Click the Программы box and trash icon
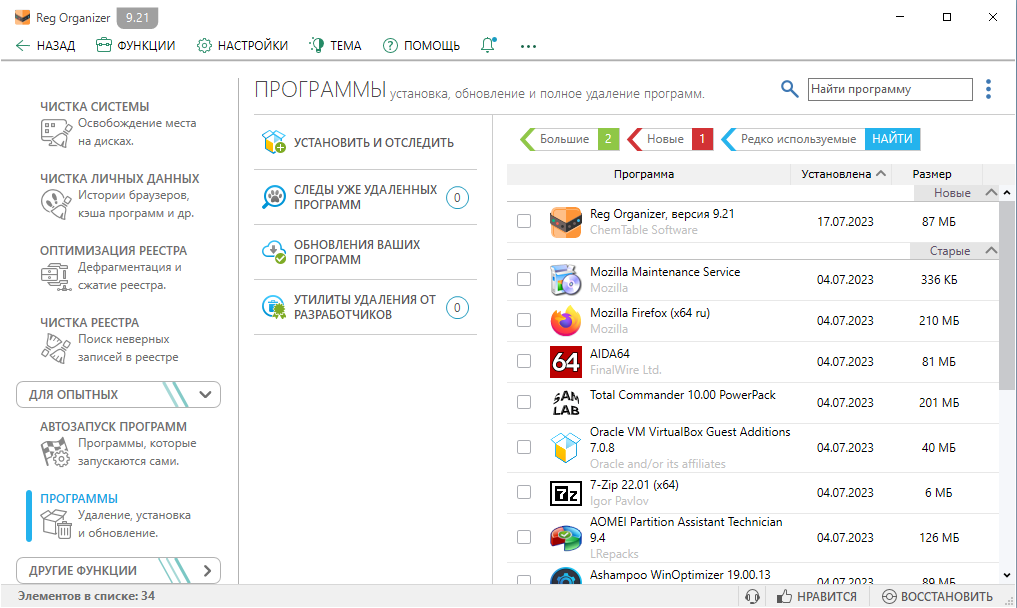Viewport: 1017px width, 608px height. (56, 524)
